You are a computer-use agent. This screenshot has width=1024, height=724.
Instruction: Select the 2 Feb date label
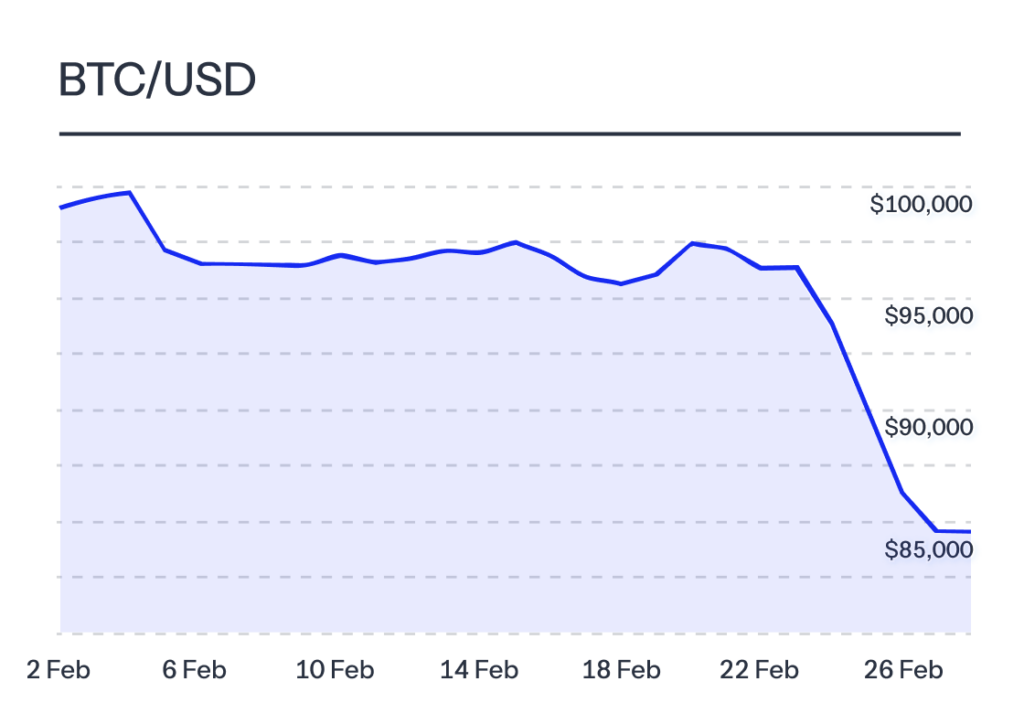click(x=58, y=669)
